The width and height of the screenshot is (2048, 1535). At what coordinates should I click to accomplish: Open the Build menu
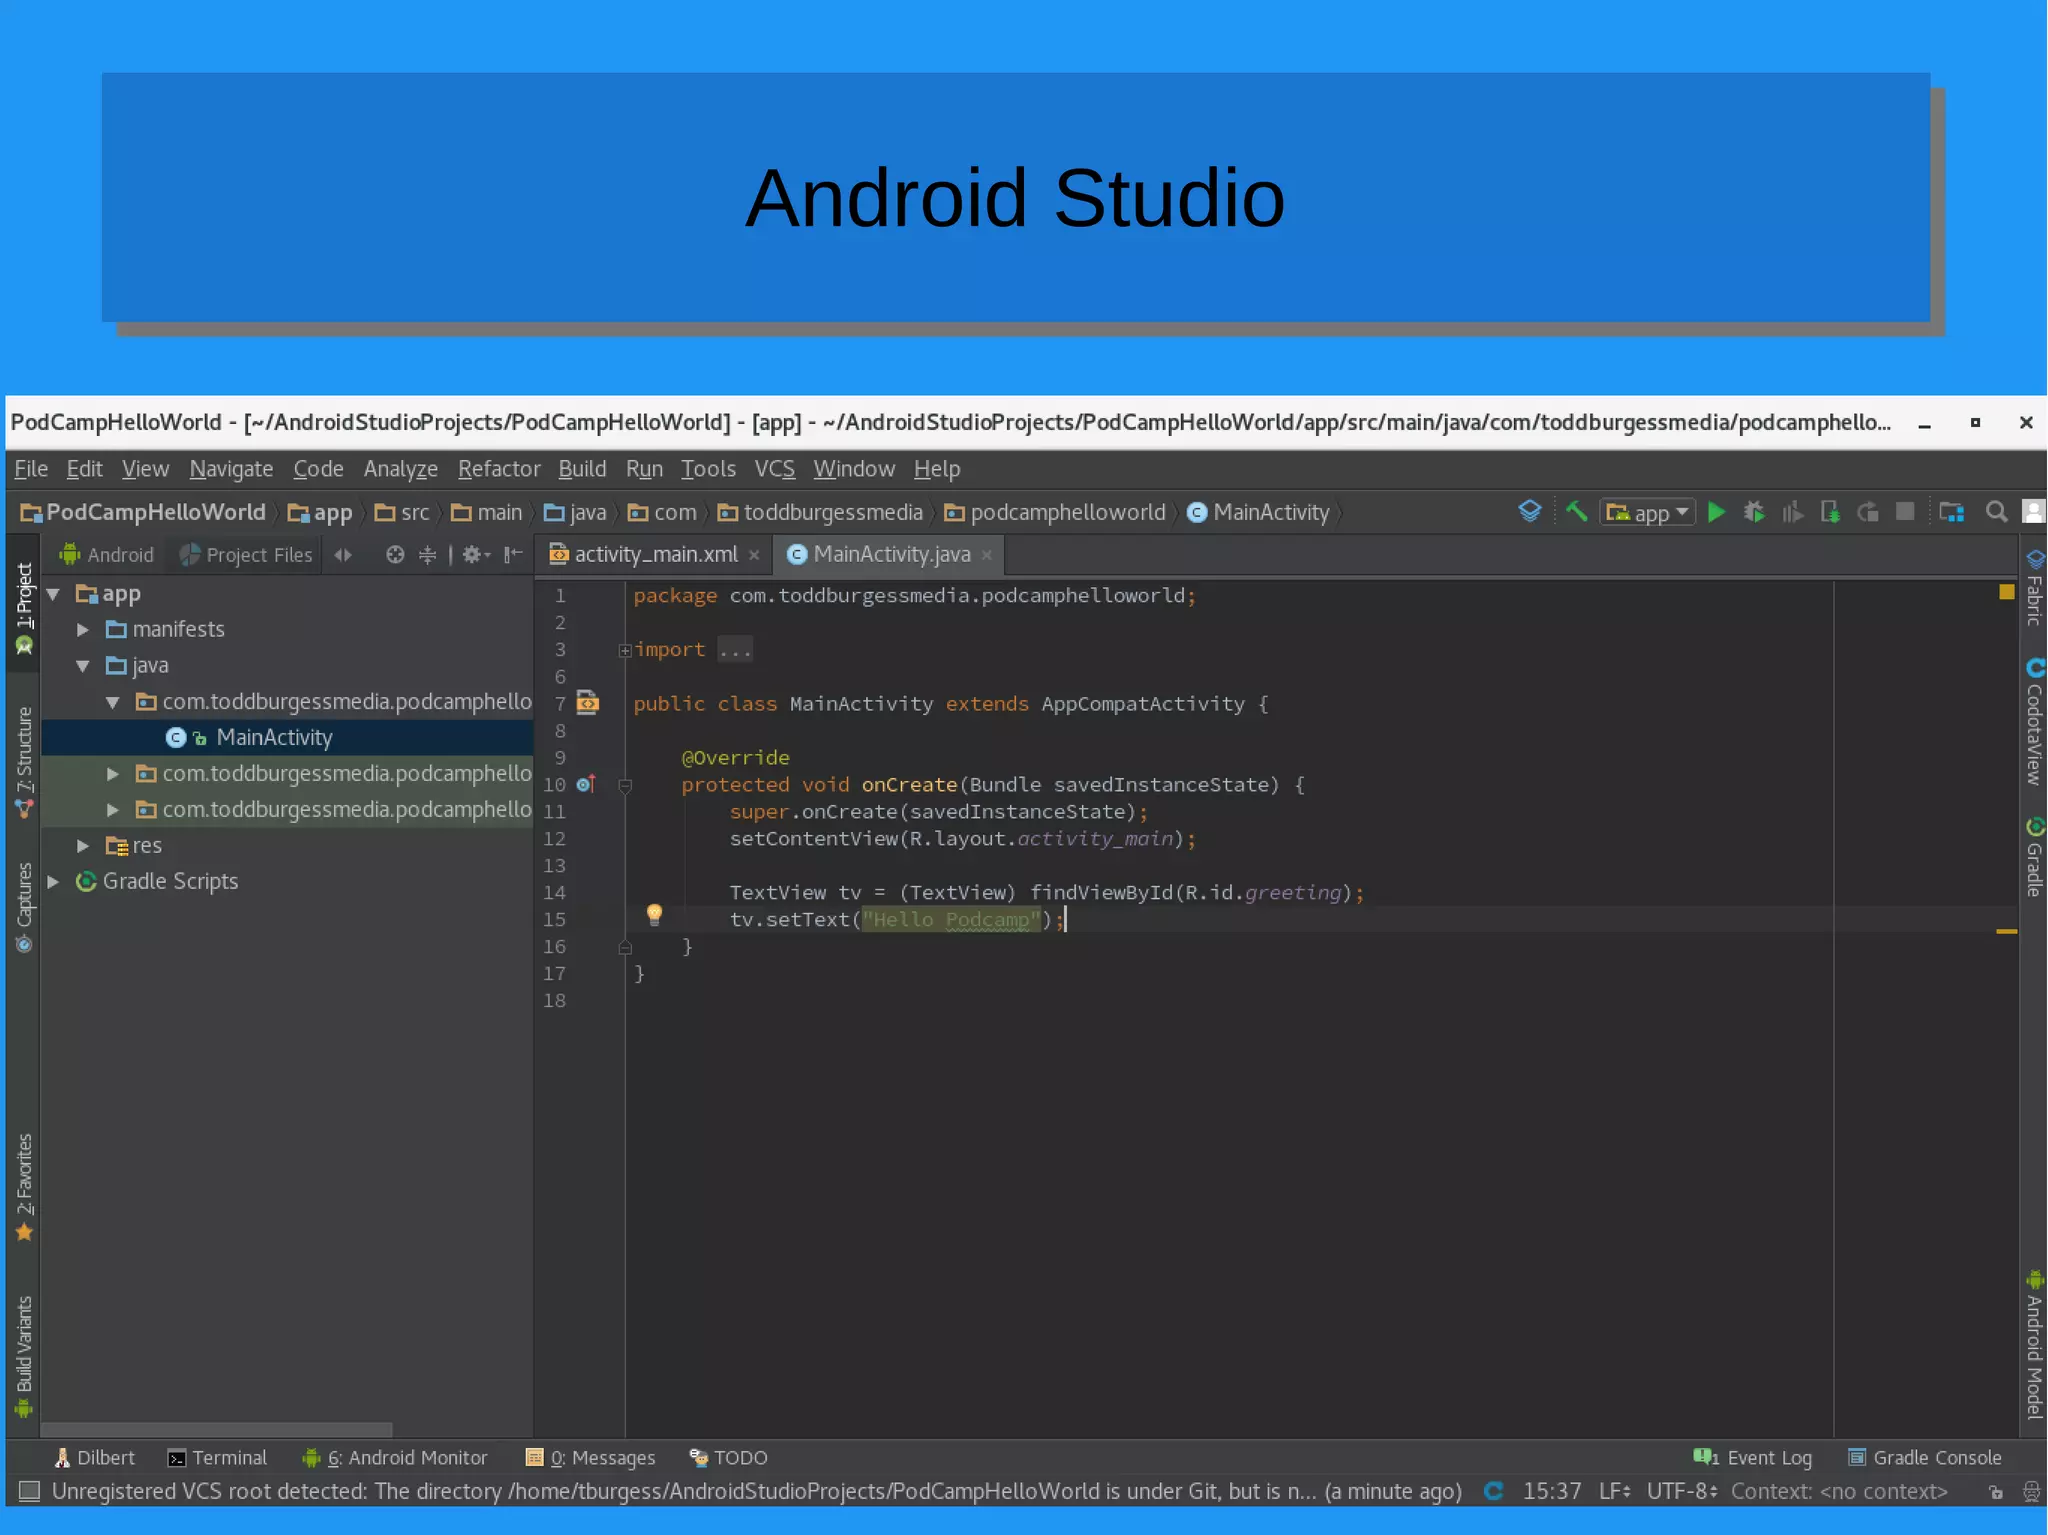pyautogui.click(x=582, y=468)
